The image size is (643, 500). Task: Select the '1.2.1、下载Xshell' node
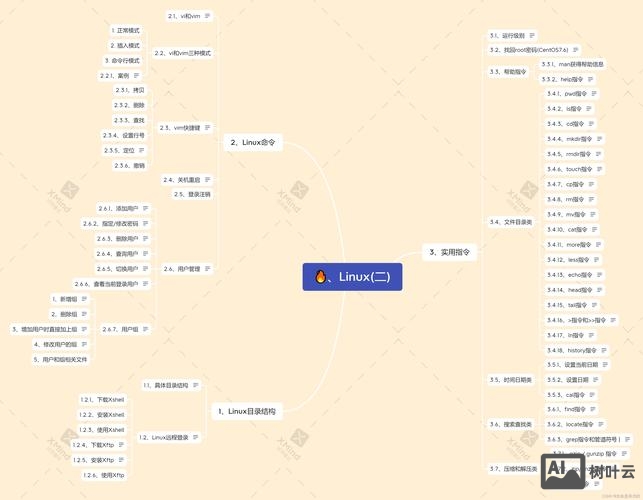point(103,400)
